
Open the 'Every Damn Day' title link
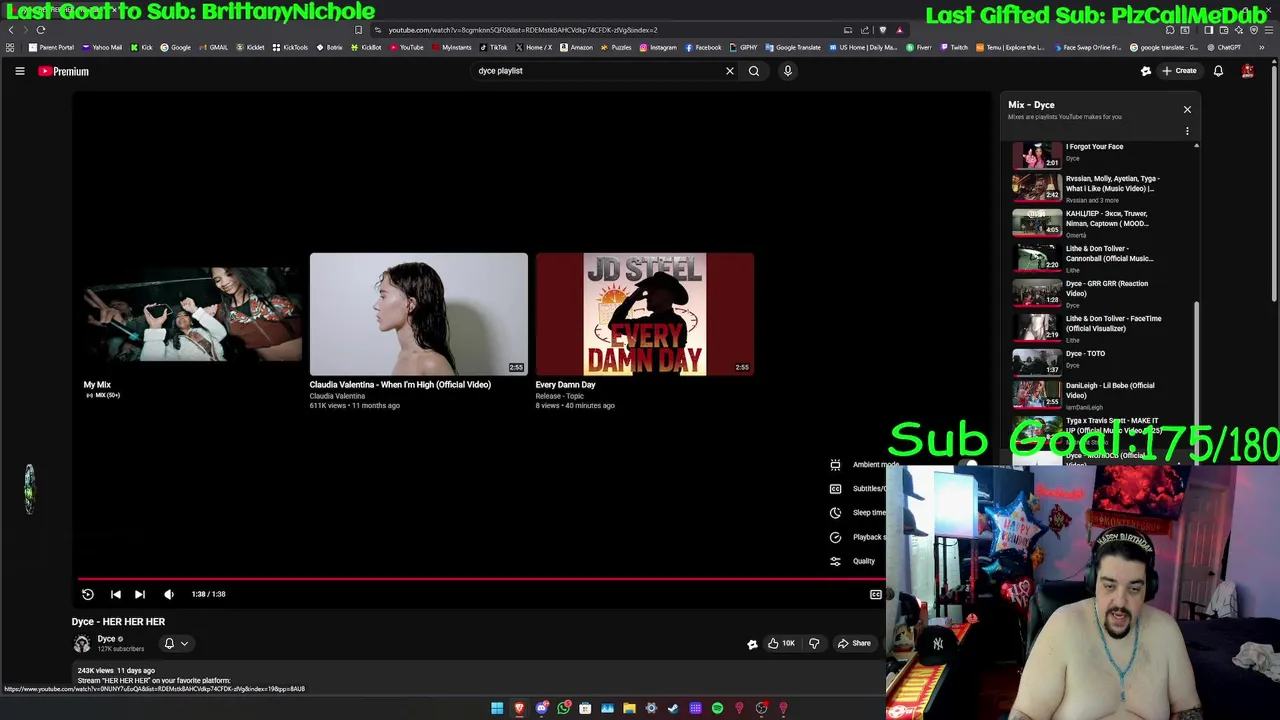click(565, 385)
